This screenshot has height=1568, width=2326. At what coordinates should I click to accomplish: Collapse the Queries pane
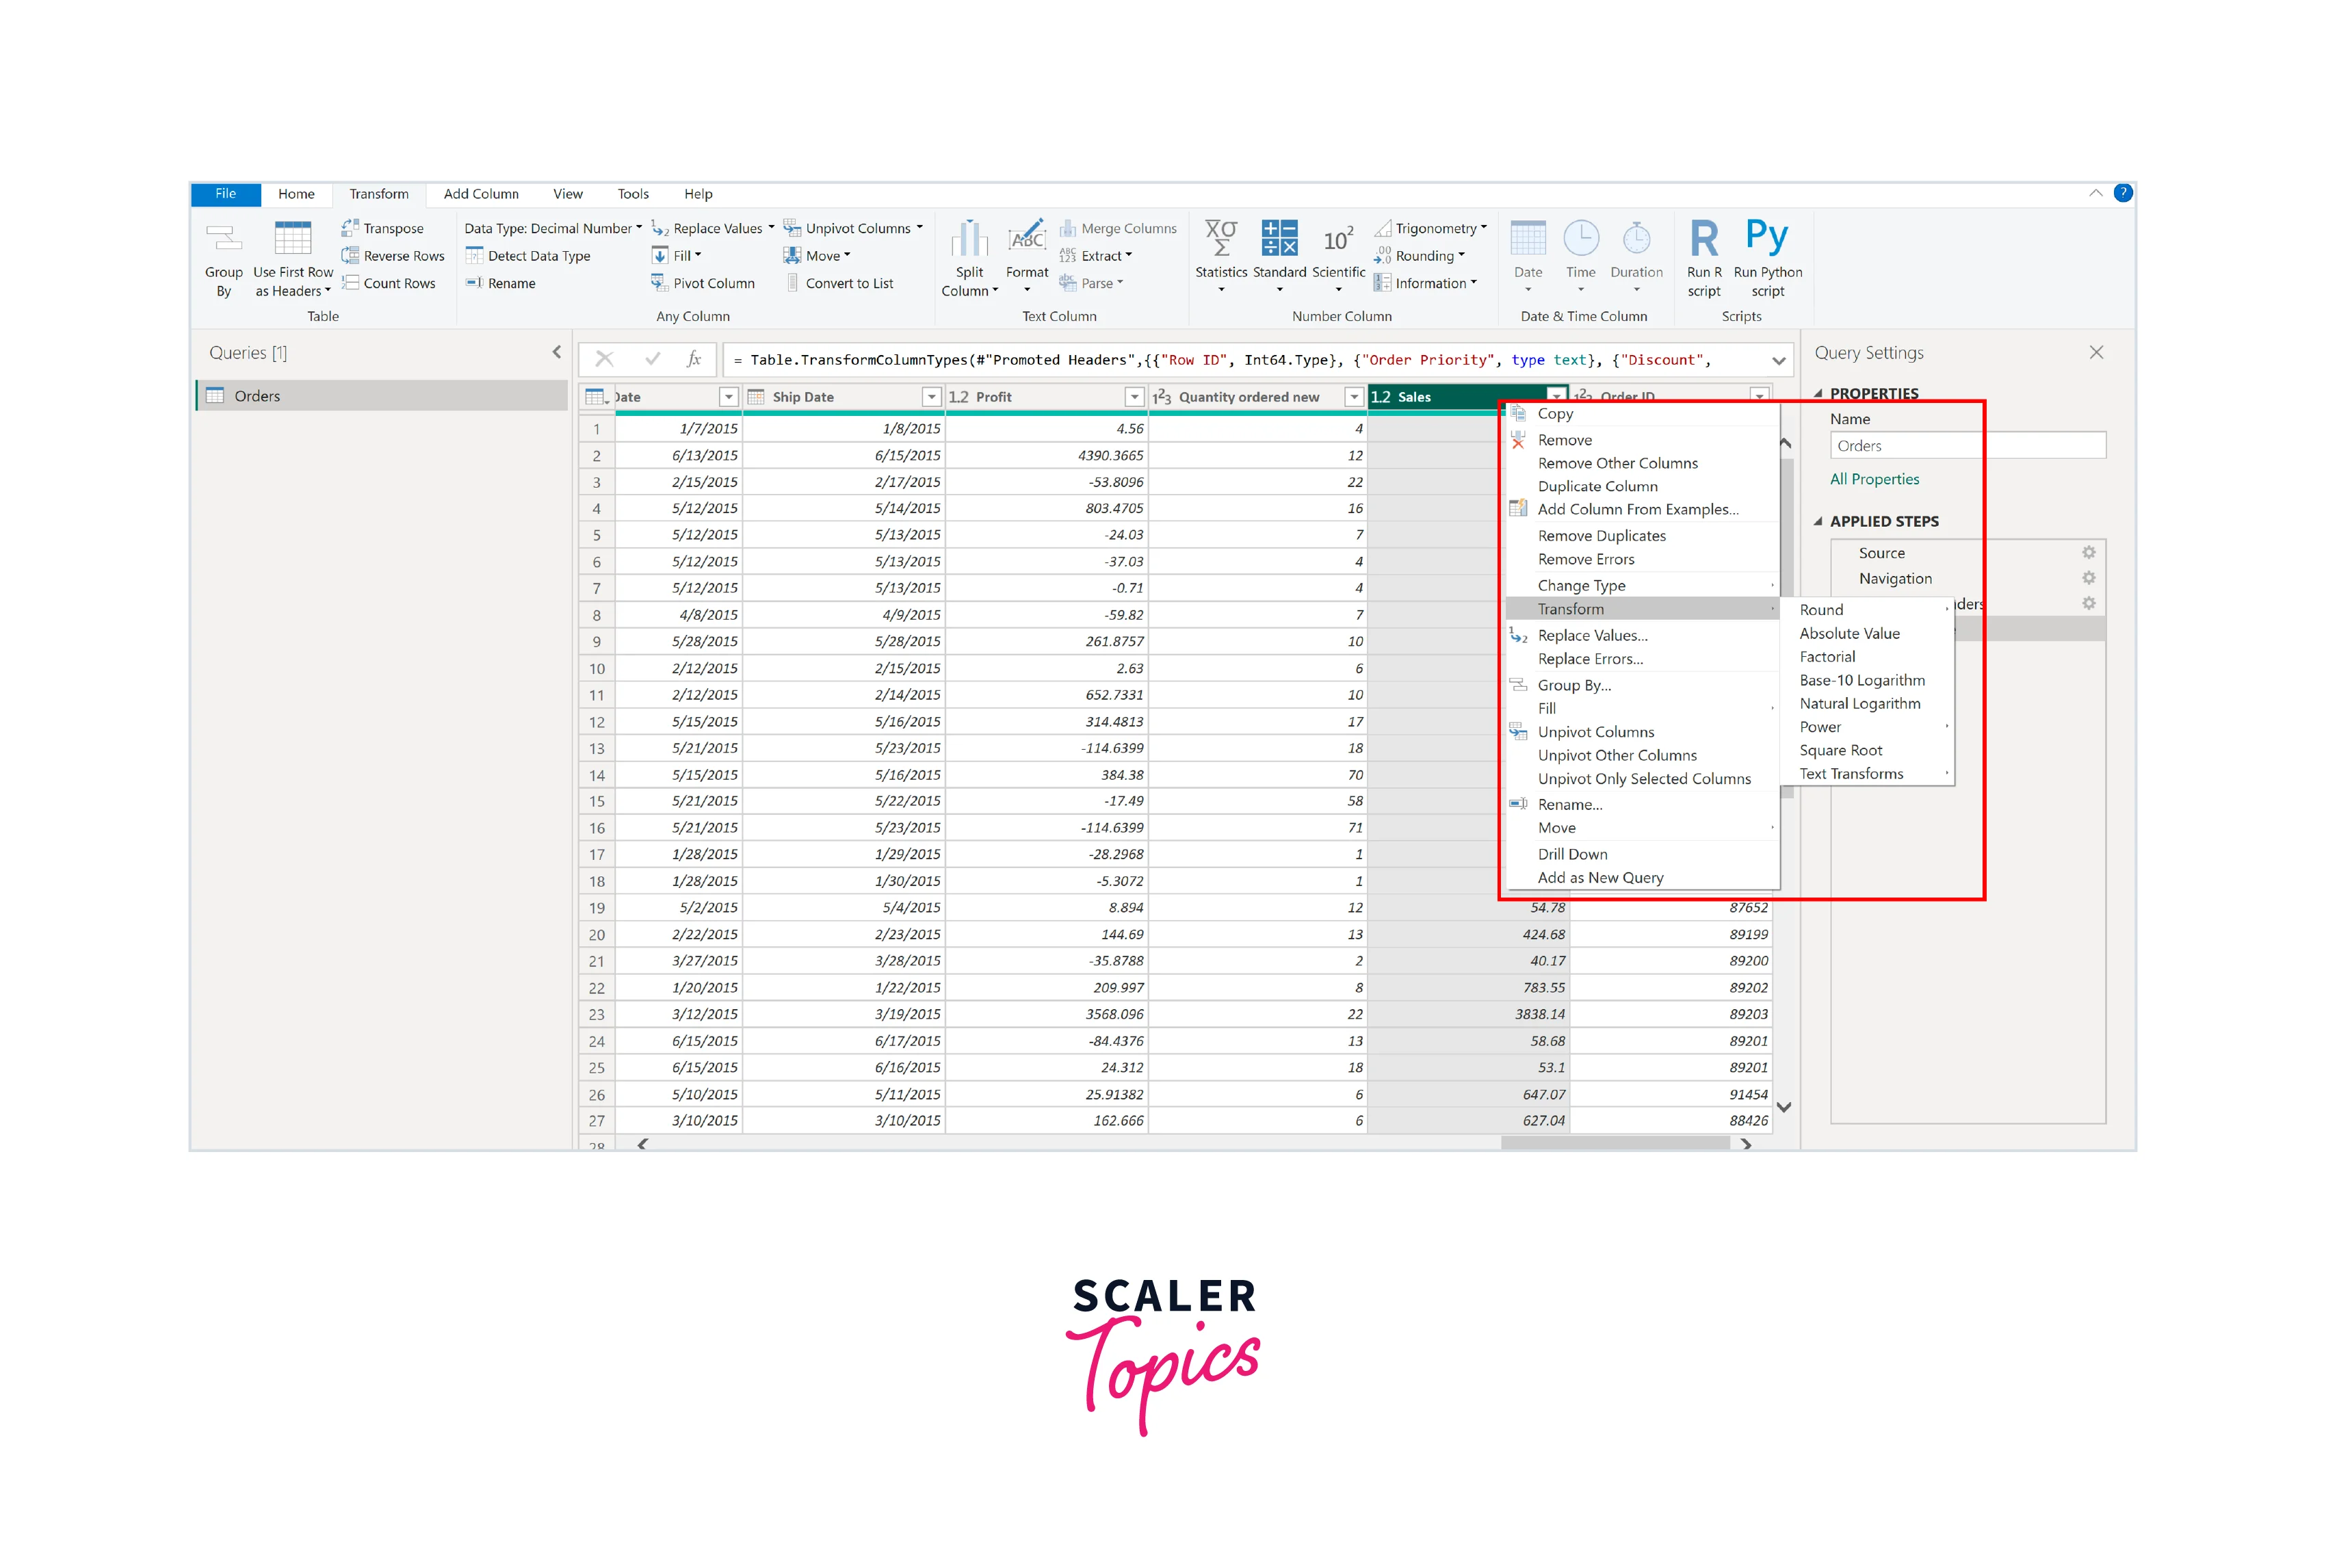coord(557,352)
